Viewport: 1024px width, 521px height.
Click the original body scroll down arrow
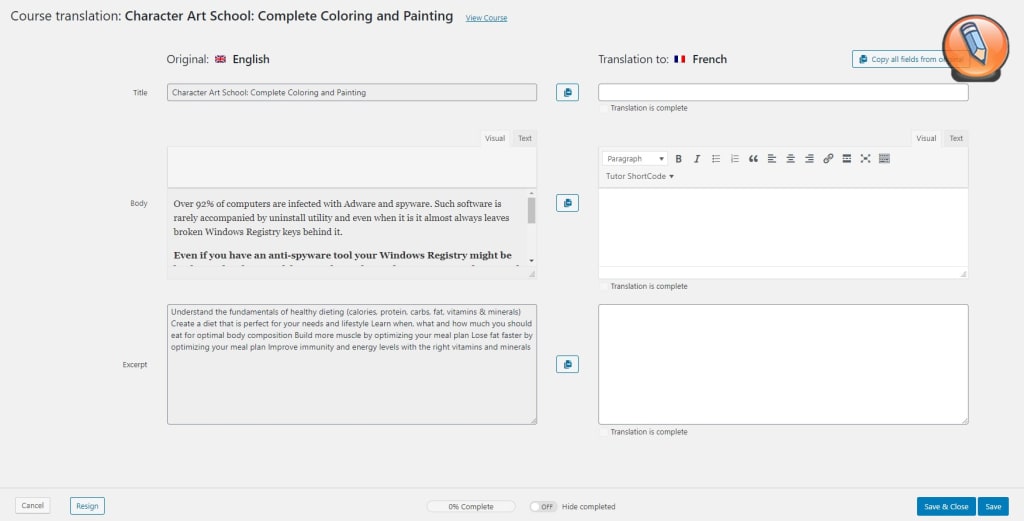tap(532, 260)
